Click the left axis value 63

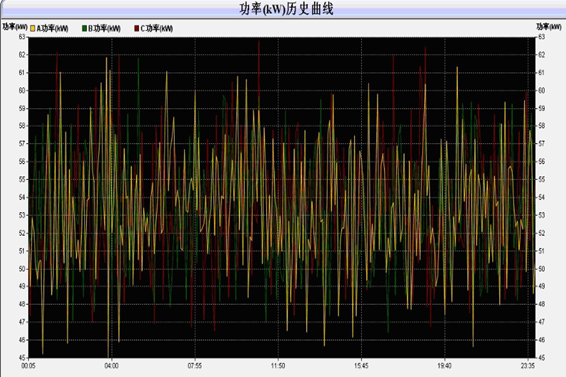(x=22, y=37)
